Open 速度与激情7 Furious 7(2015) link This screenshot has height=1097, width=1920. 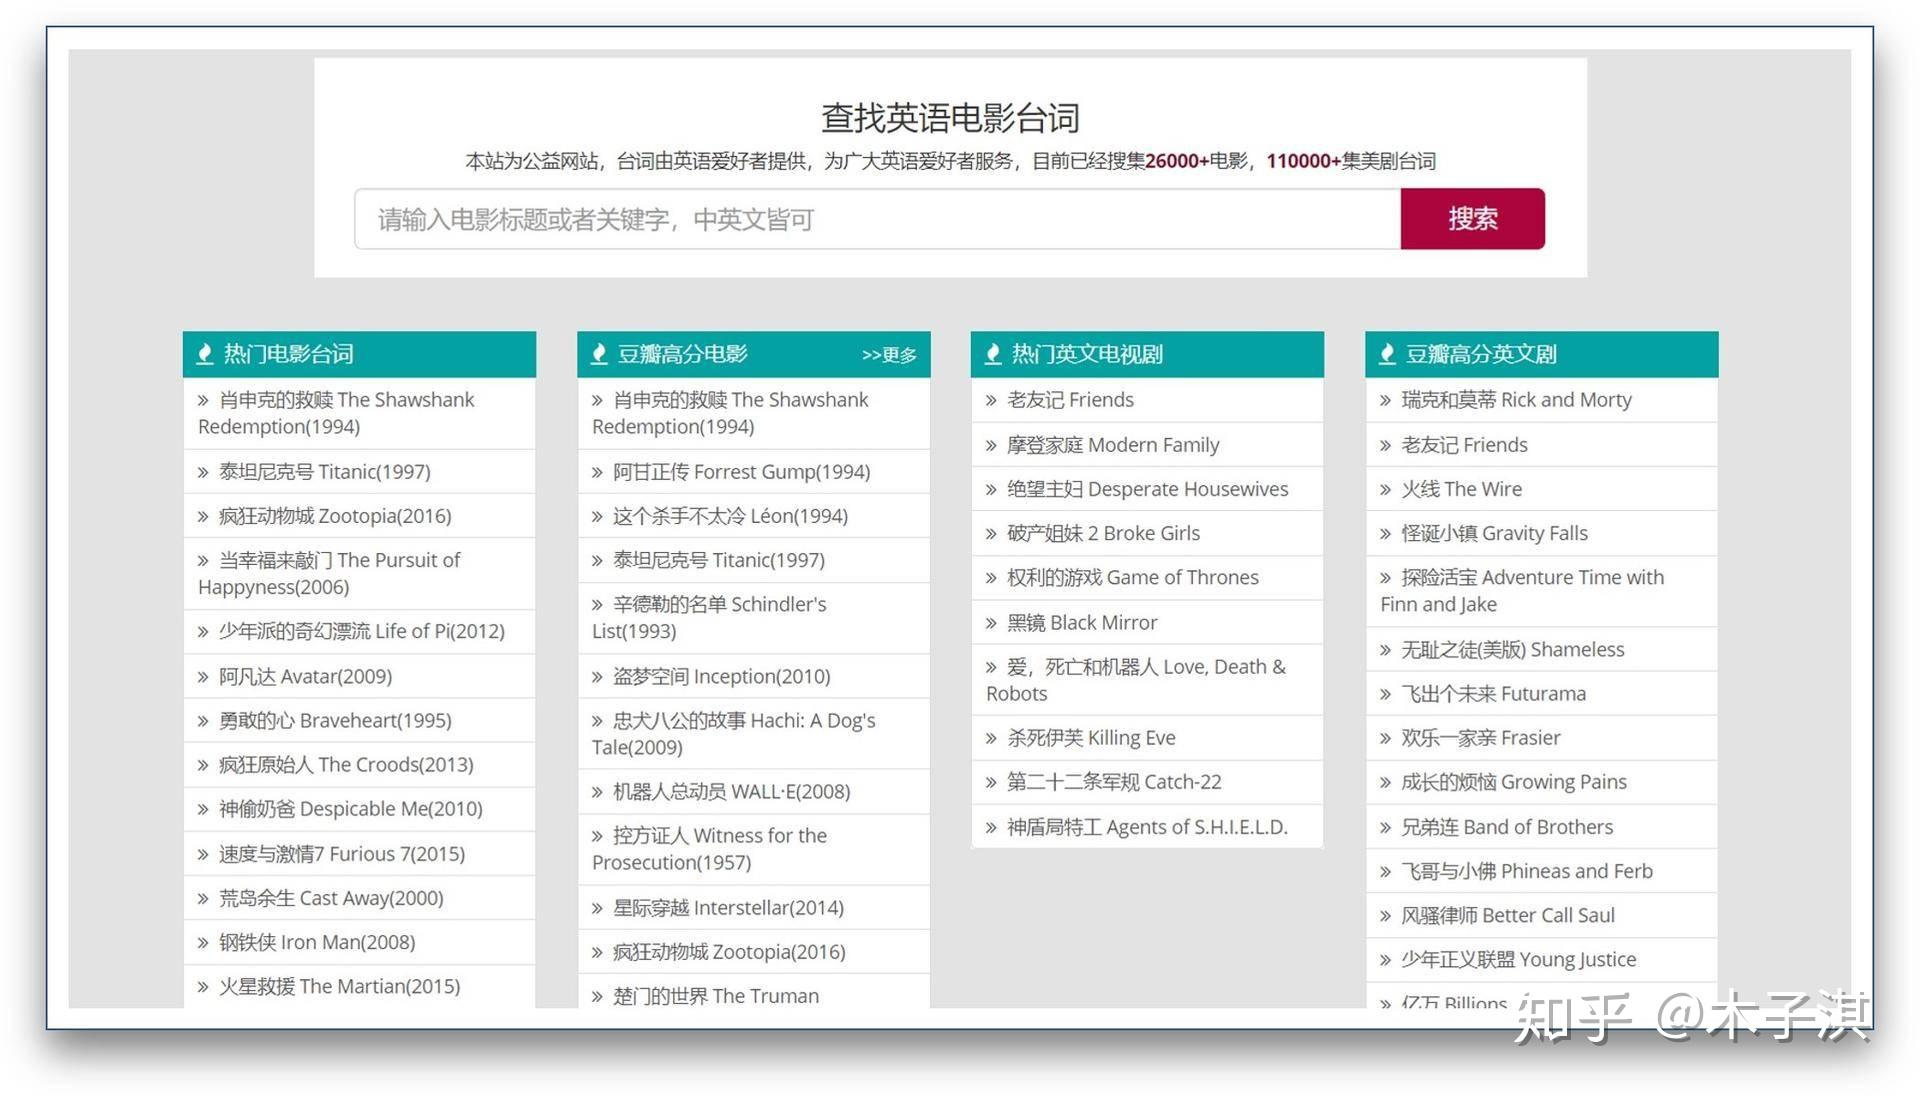[x=342, y=853]
